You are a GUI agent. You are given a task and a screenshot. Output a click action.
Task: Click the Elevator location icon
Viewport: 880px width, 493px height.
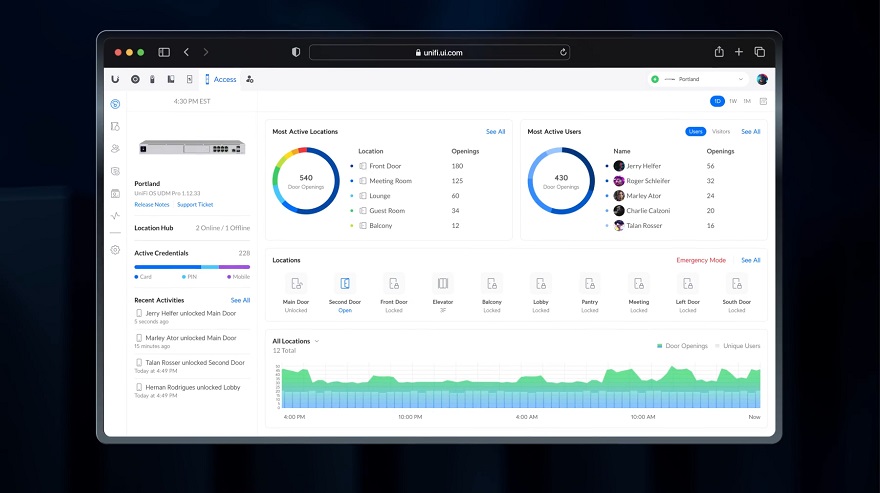coord(442,284)
